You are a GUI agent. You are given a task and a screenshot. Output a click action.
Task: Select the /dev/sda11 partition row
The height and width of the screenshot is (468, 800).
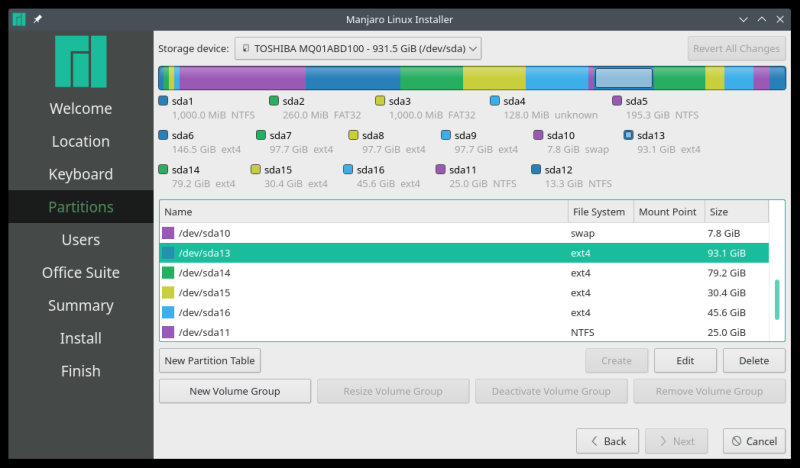pyautogui.click(x=464, y=332)
